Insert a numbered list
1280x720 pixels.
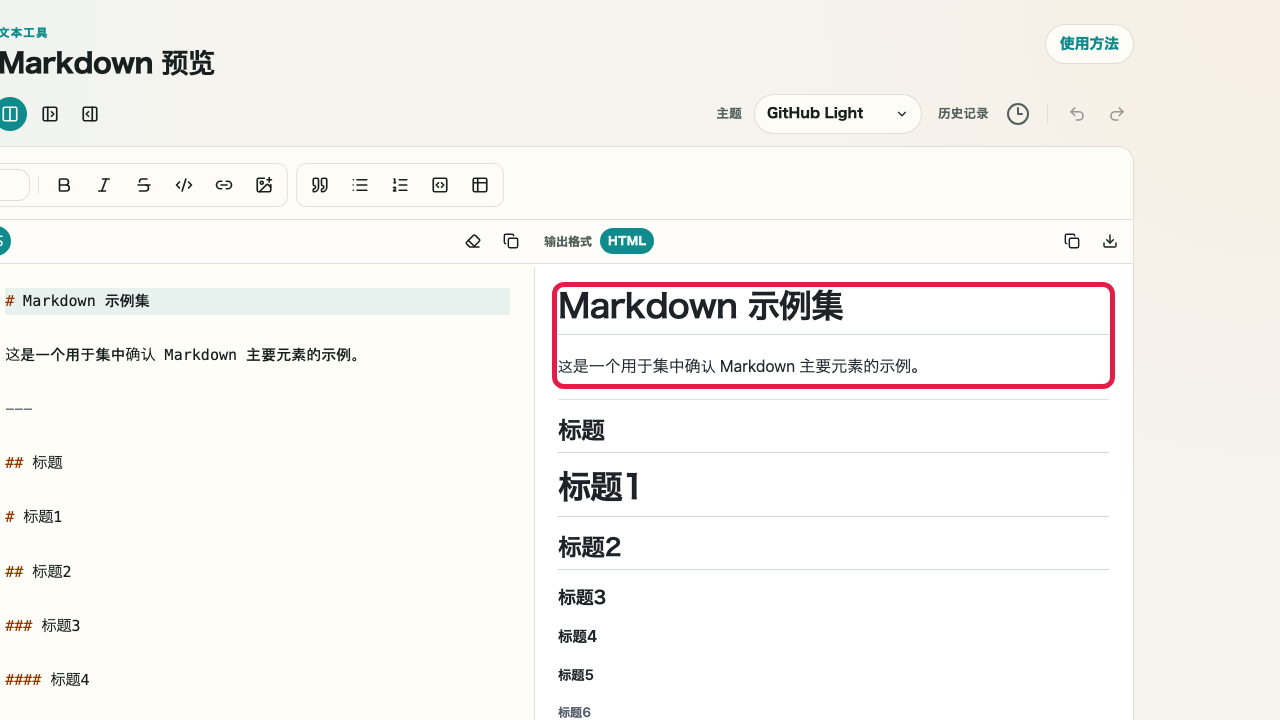pyautogui.click(x=400, y=185)
